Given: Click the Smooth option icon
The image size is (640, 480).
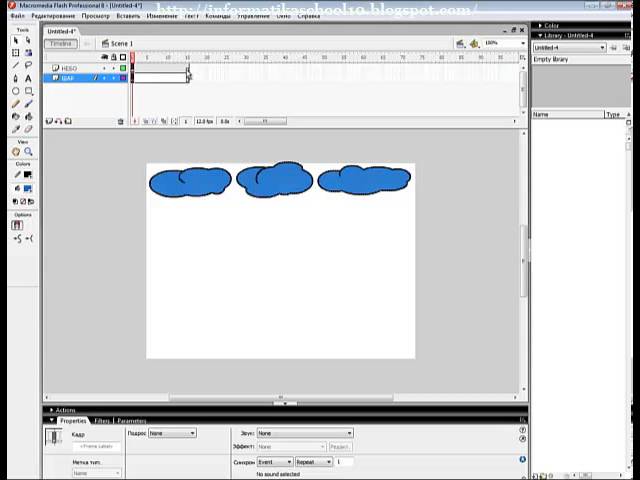Looking at the screenshot, I should point(17,239).
